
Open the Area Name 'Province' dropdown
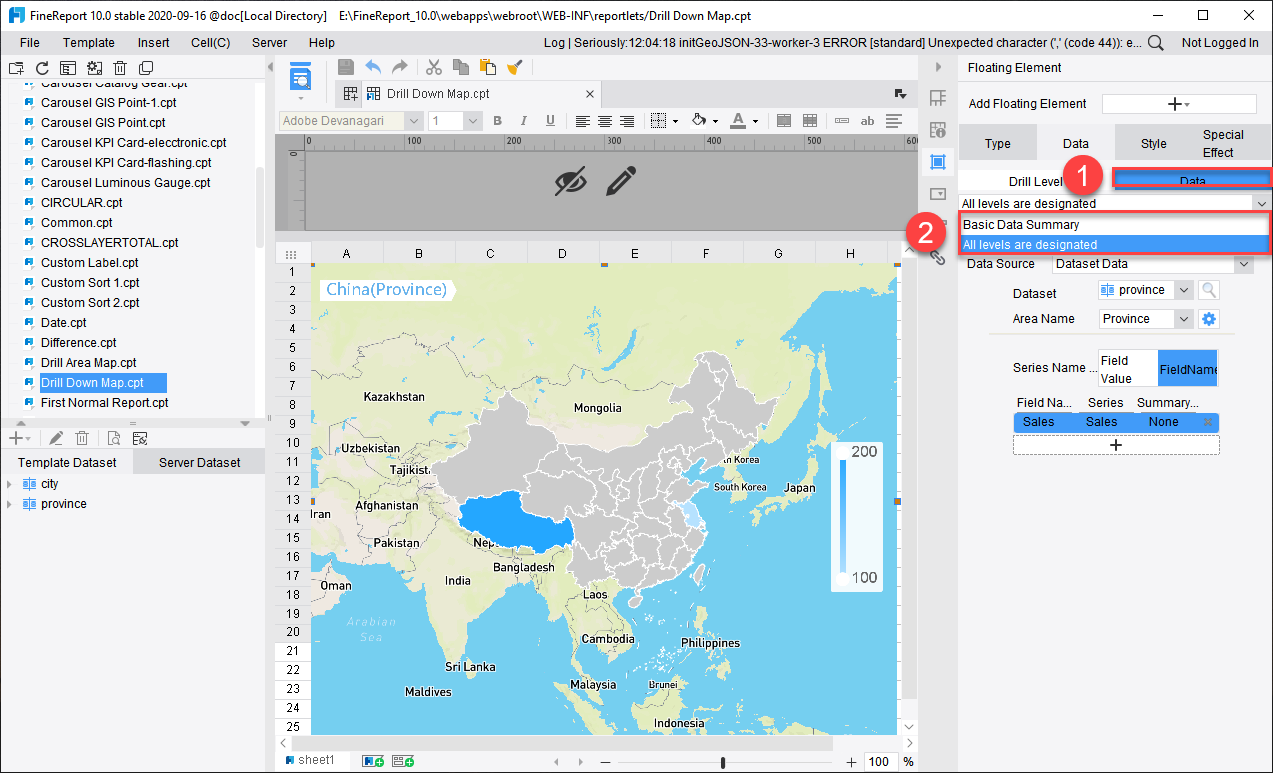1144,318
